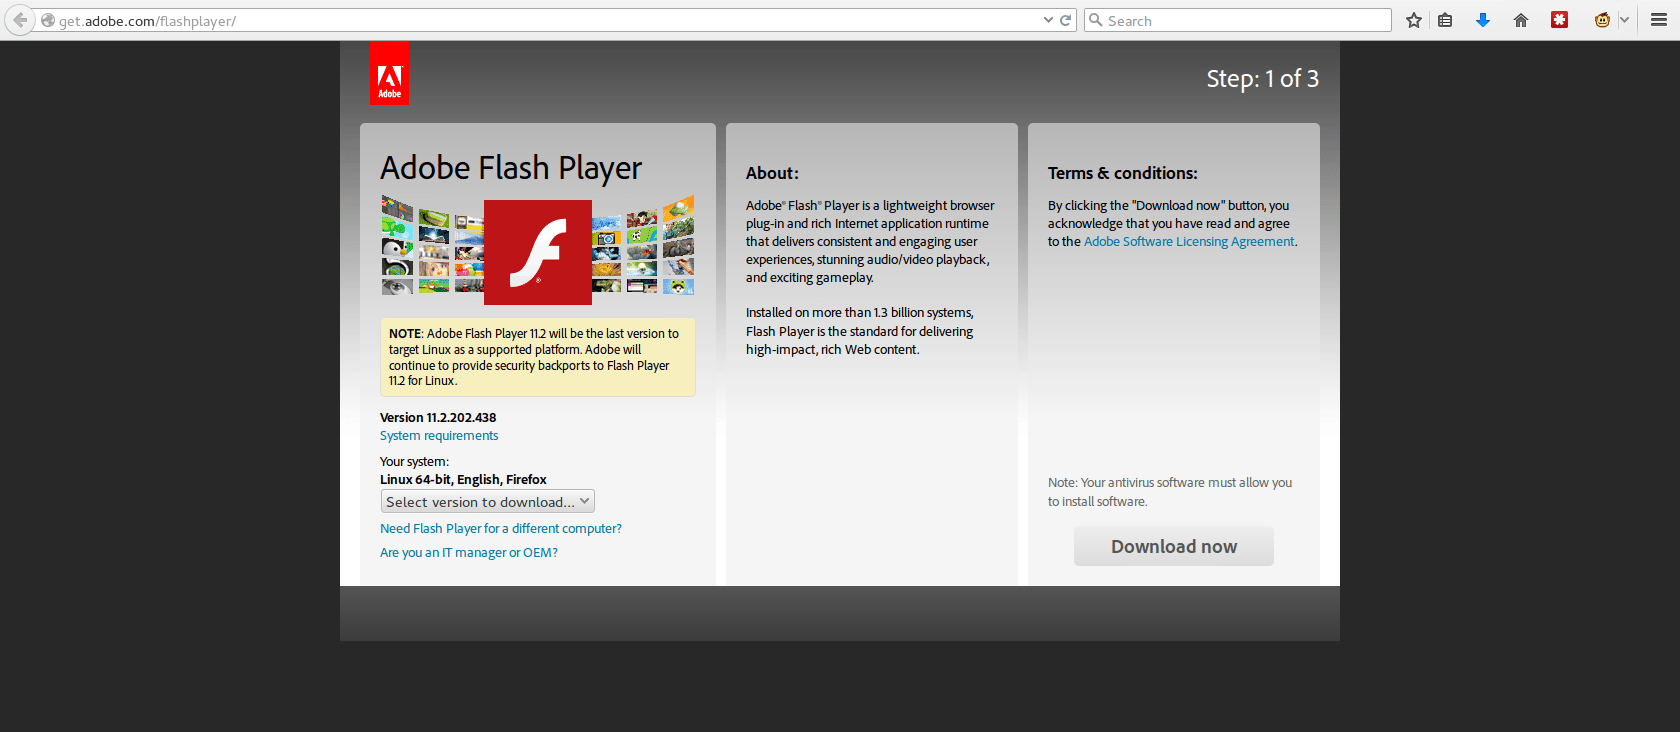Click the Adobe Flash Player heading
The width and height of the screenshot is (1680, 732).
click(x=511, y=168)
